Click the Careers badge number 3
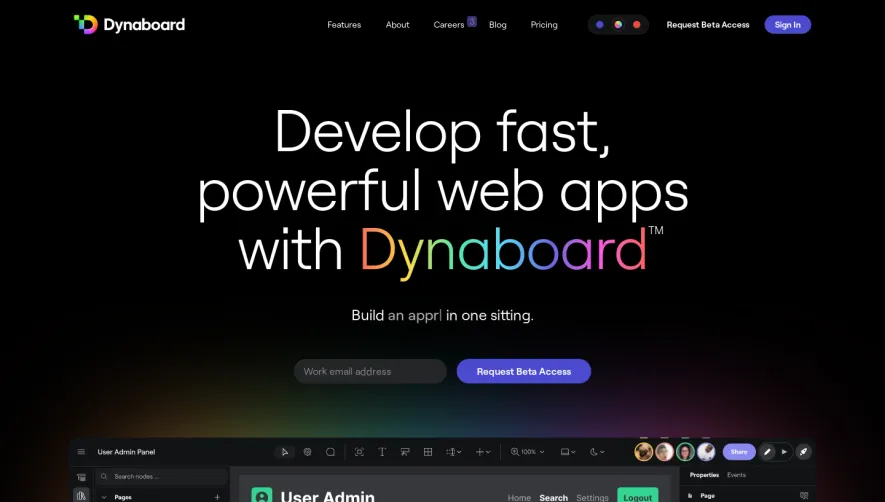 point(472,21)
